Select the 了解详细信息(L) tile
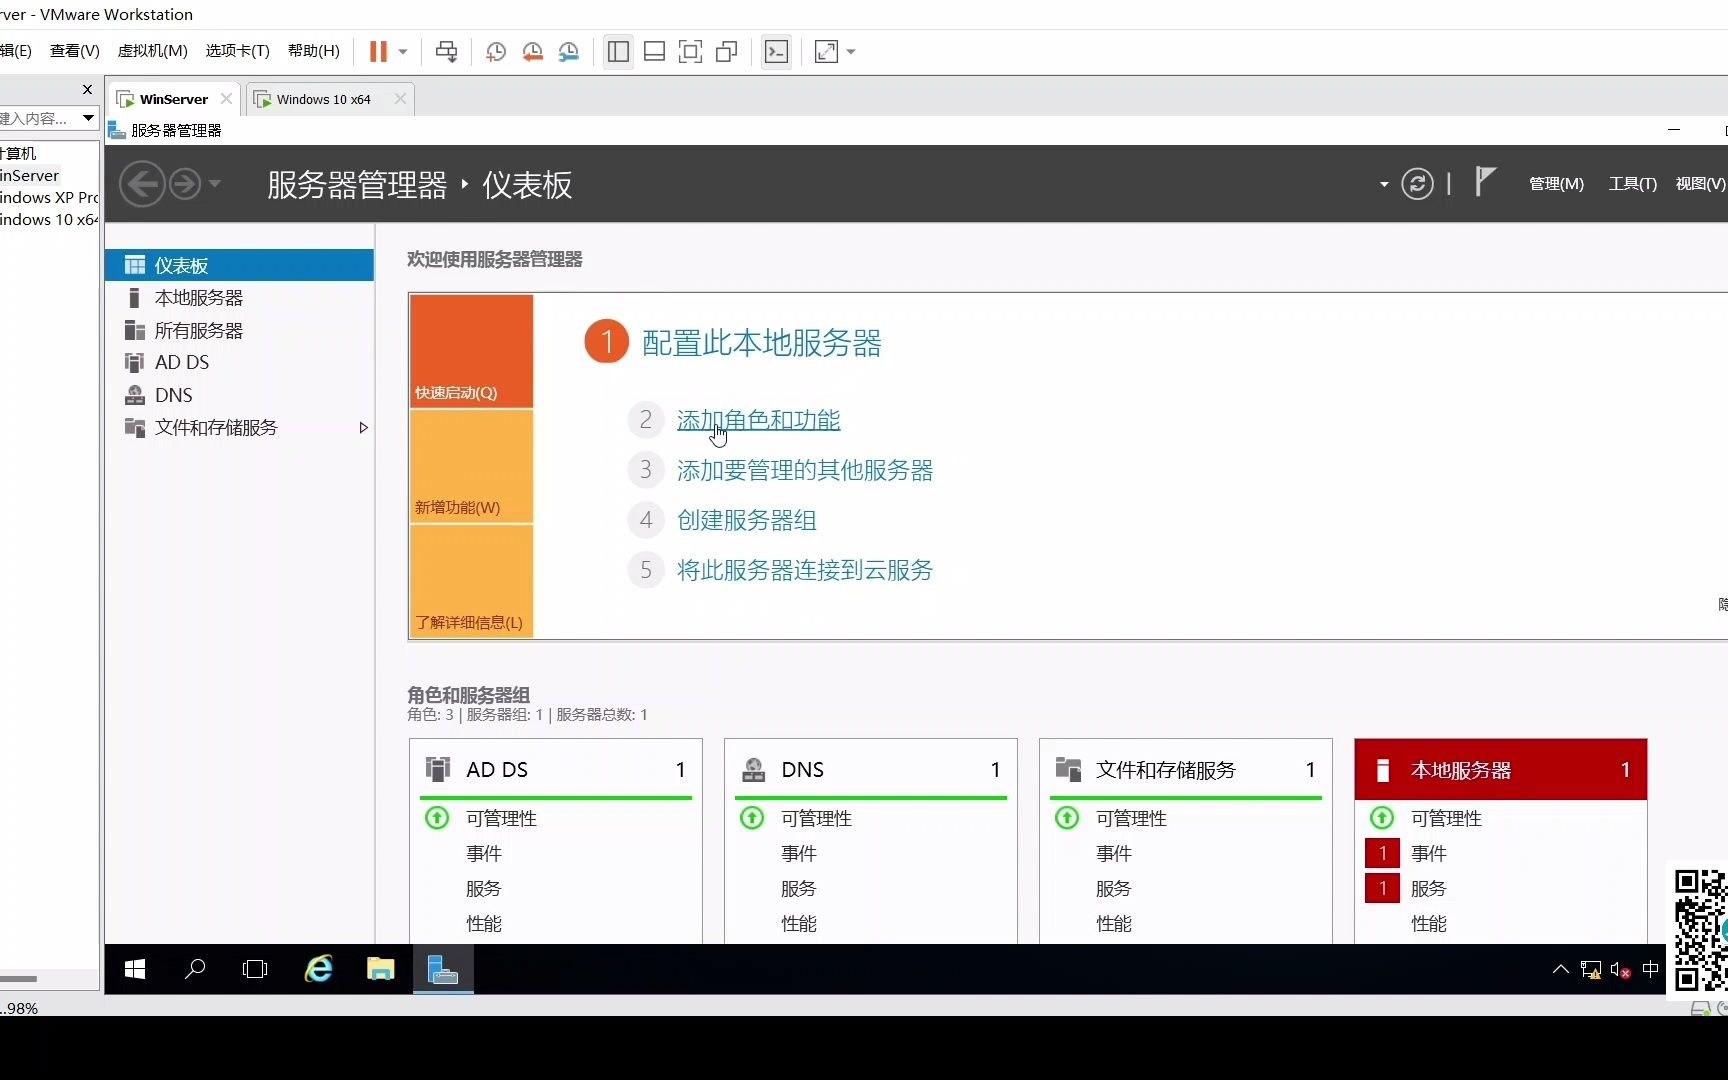The width and height of the screenshot is (1728, 1080). [471, 581]
